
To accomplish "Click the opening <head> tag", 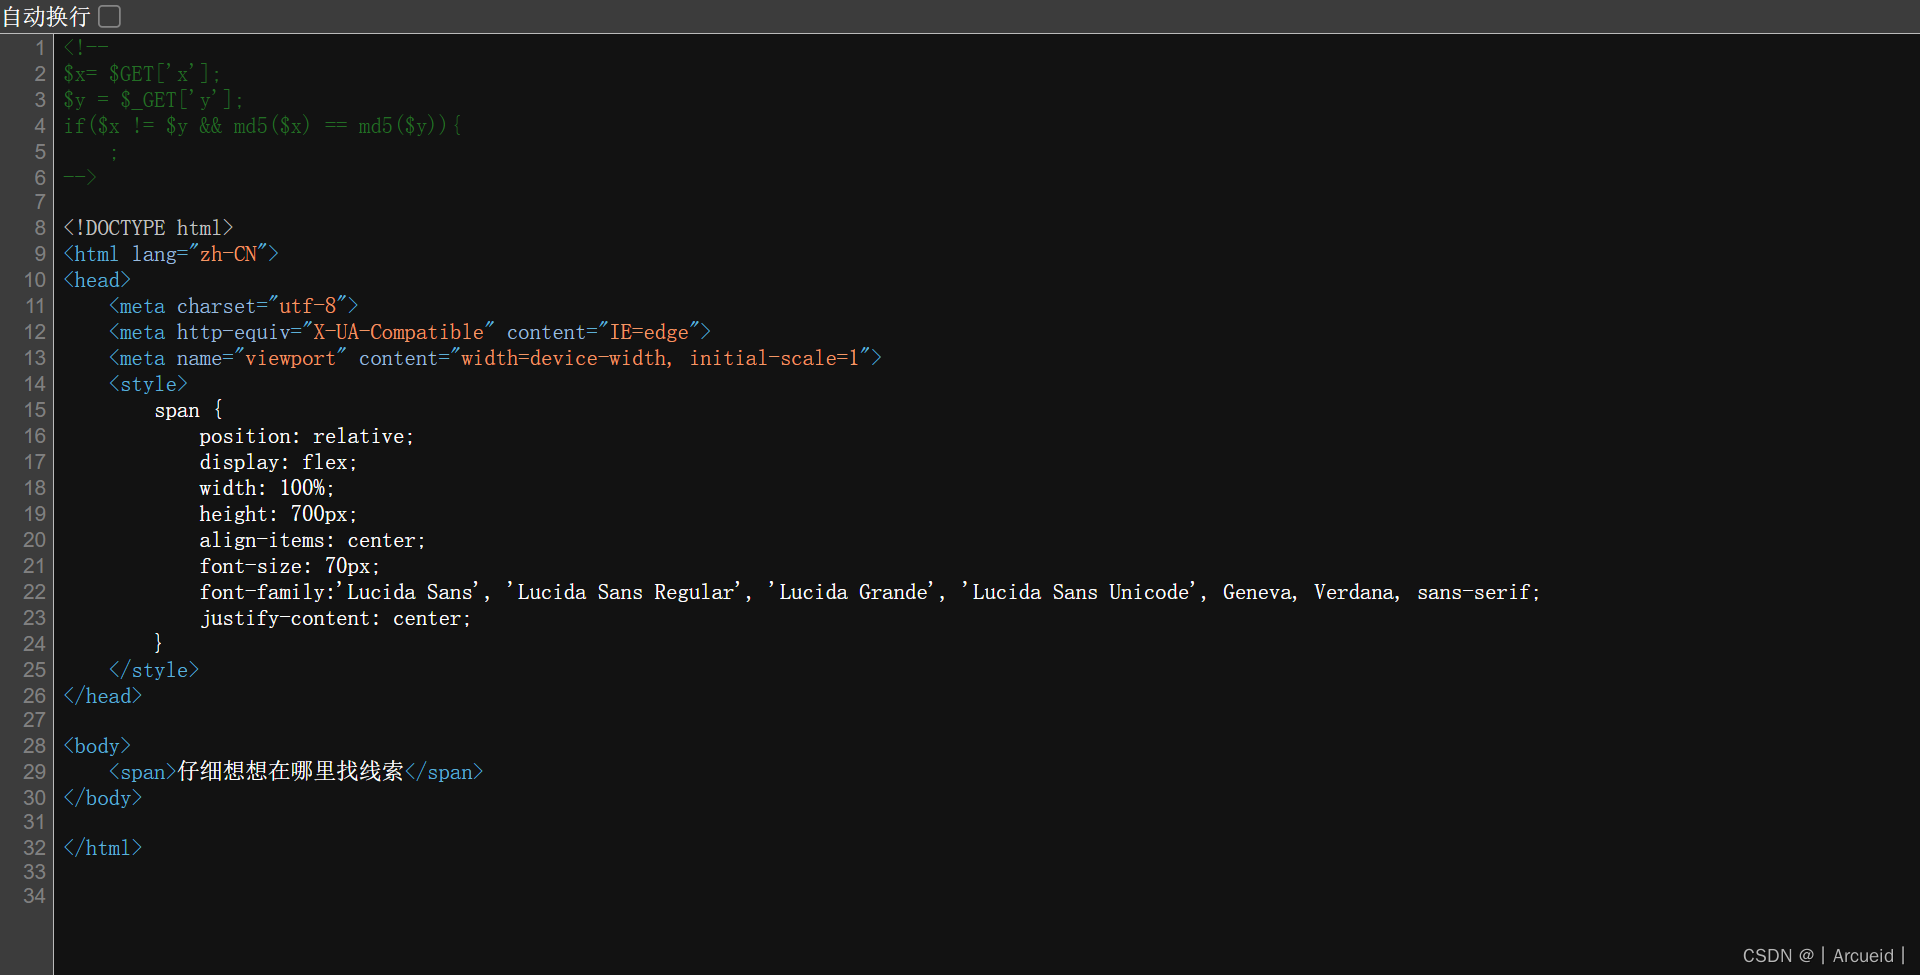I will click(97, 280).
